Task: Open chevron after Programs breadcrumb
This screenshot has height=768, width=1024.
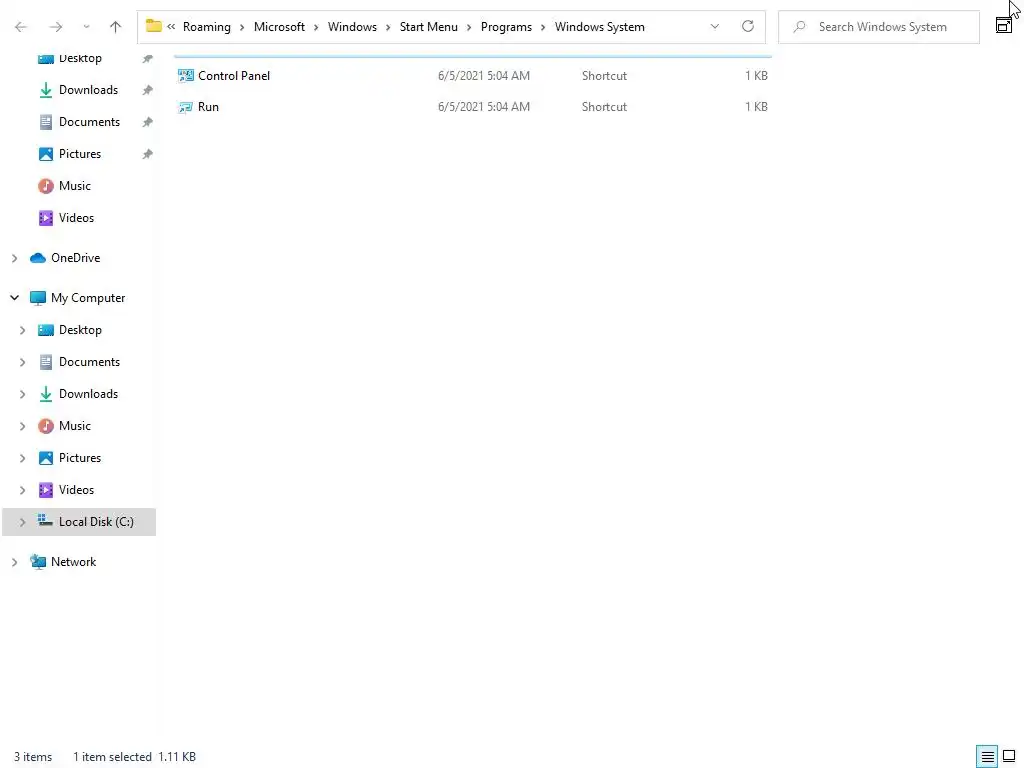Action: [543, 27]
